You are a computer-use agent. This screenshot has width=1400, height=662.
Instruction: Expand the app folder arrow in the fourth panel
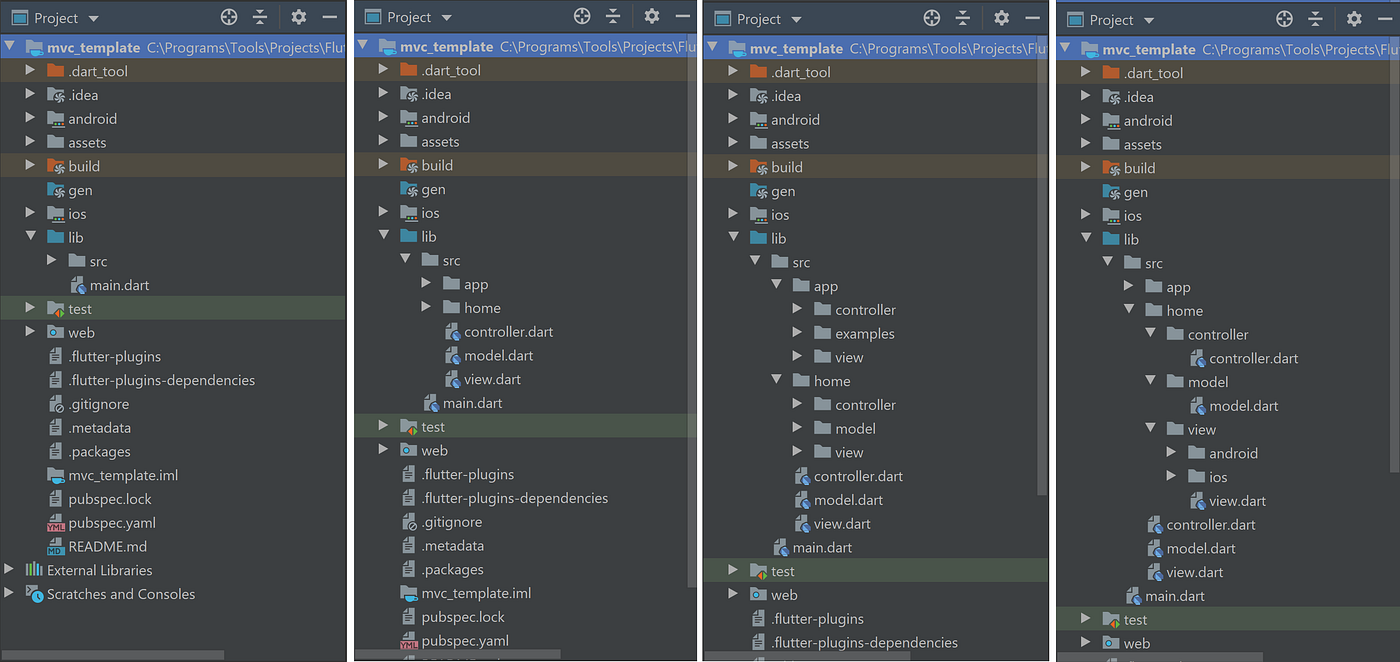coord(1129,286)
